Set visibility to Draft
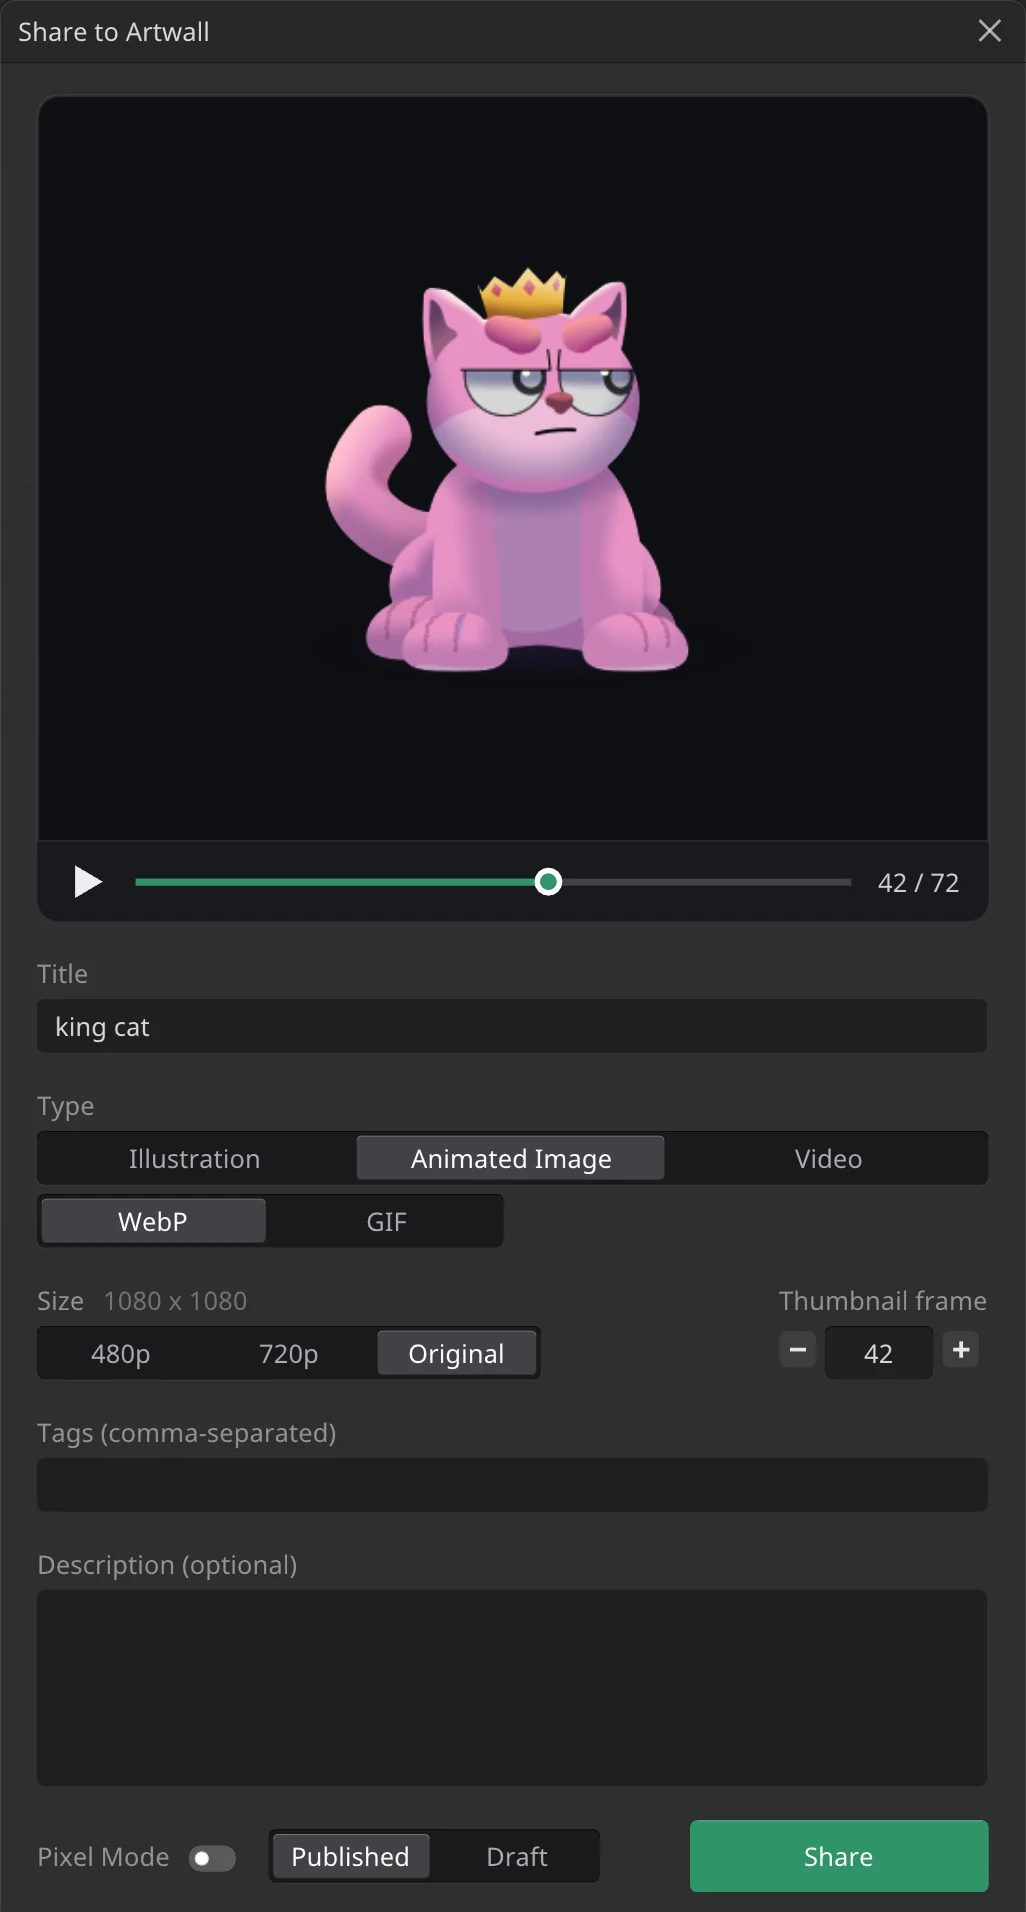Image resolution: width=1026 pixels, height=1912 pixels. 516,1856
